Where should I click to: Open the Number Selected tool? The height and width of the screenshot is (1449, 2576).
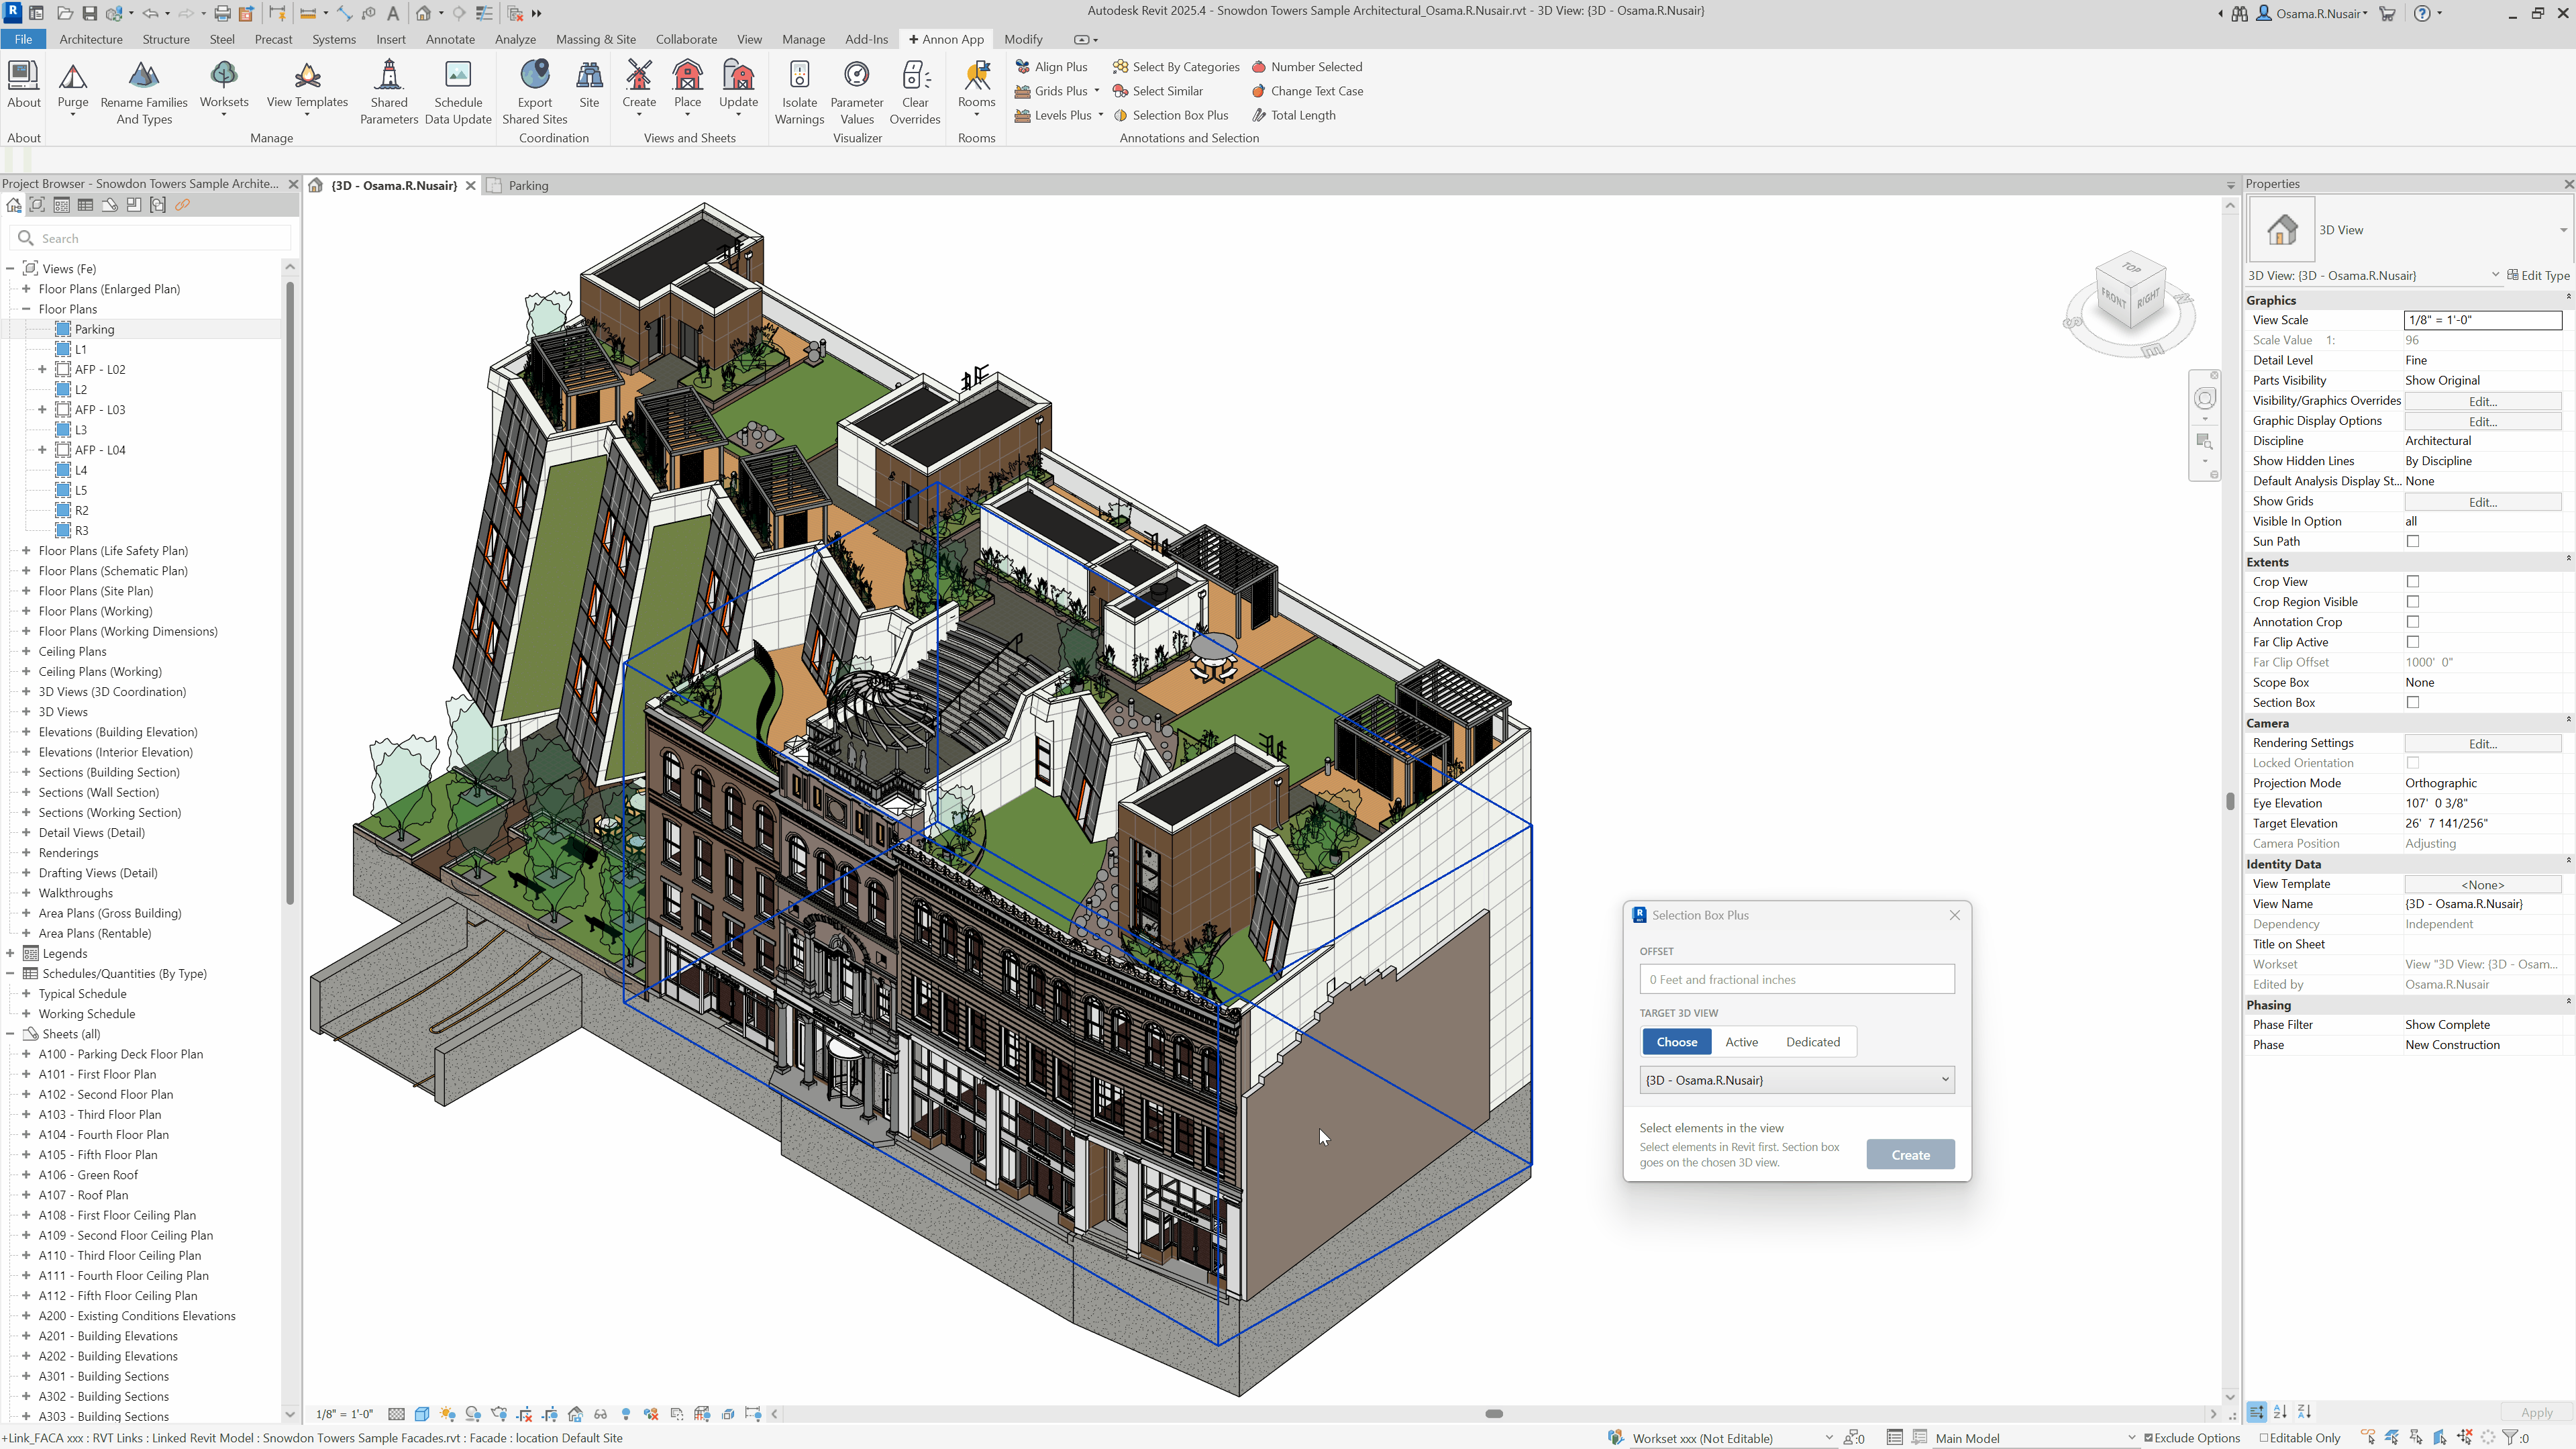click(x=1307, y=67)
